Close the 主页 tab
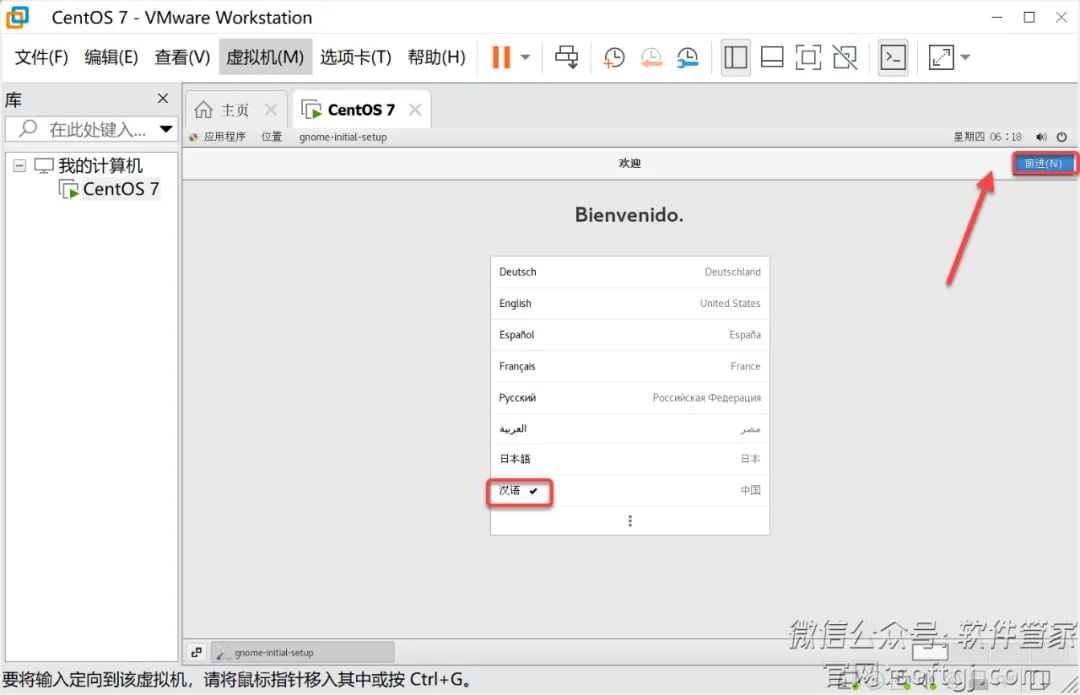Viewport: 1080px width, 695px height. (x=271, y=110)
